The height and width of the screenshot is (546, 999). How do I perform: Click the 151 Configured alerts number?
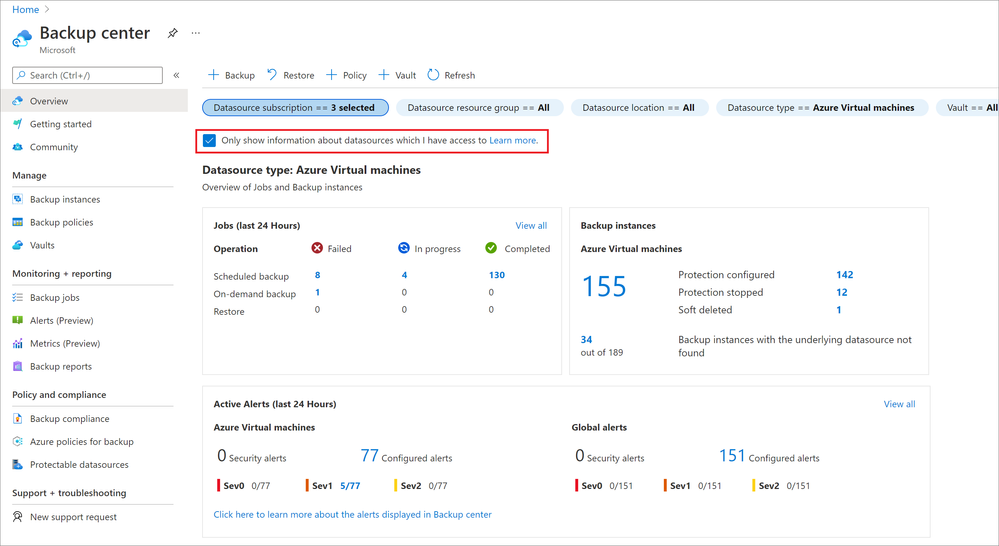coord(732,456)
